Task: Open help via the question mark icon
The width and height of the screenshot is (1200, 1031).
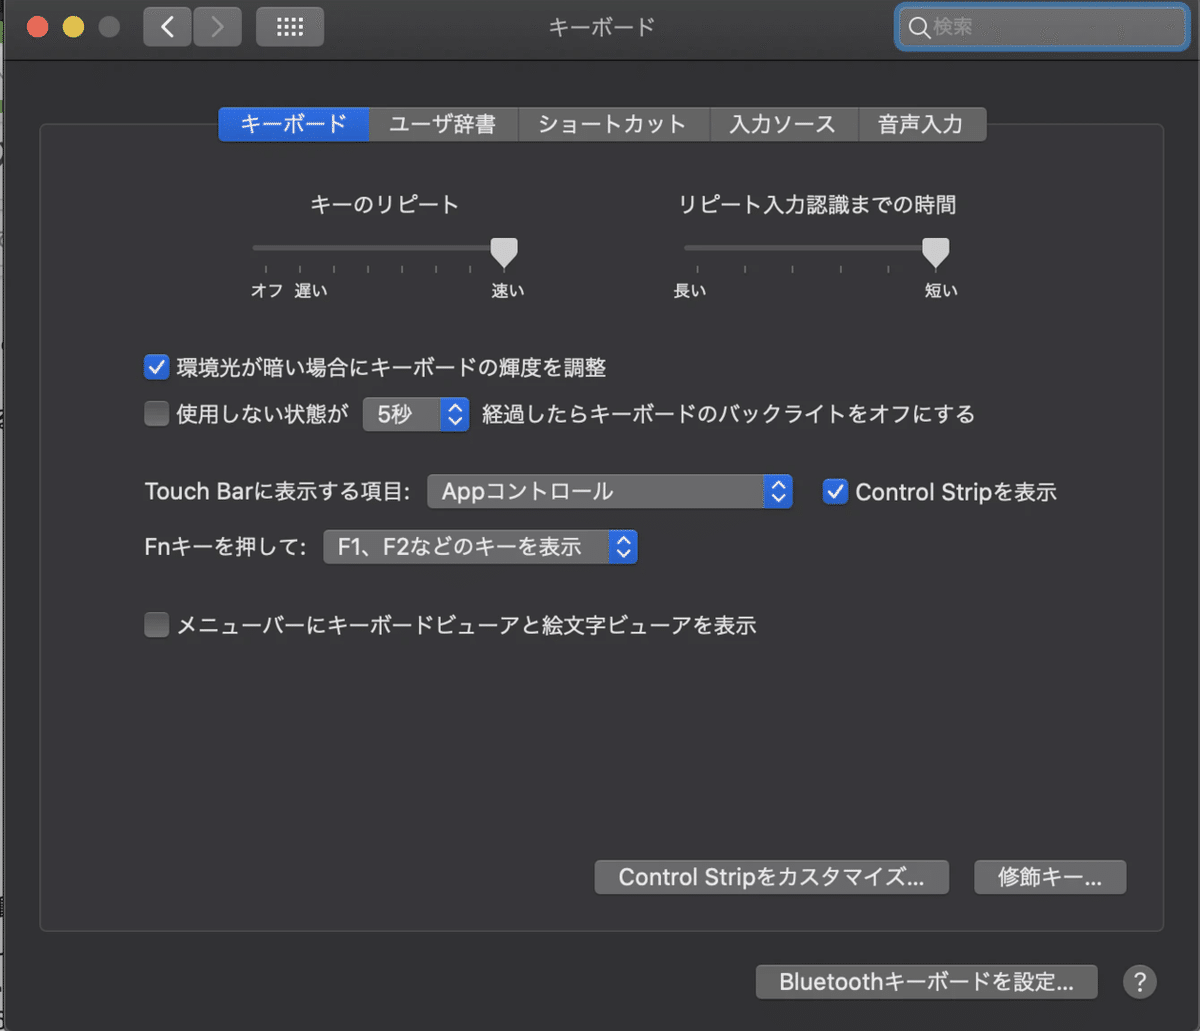Action: point(1139,981)
